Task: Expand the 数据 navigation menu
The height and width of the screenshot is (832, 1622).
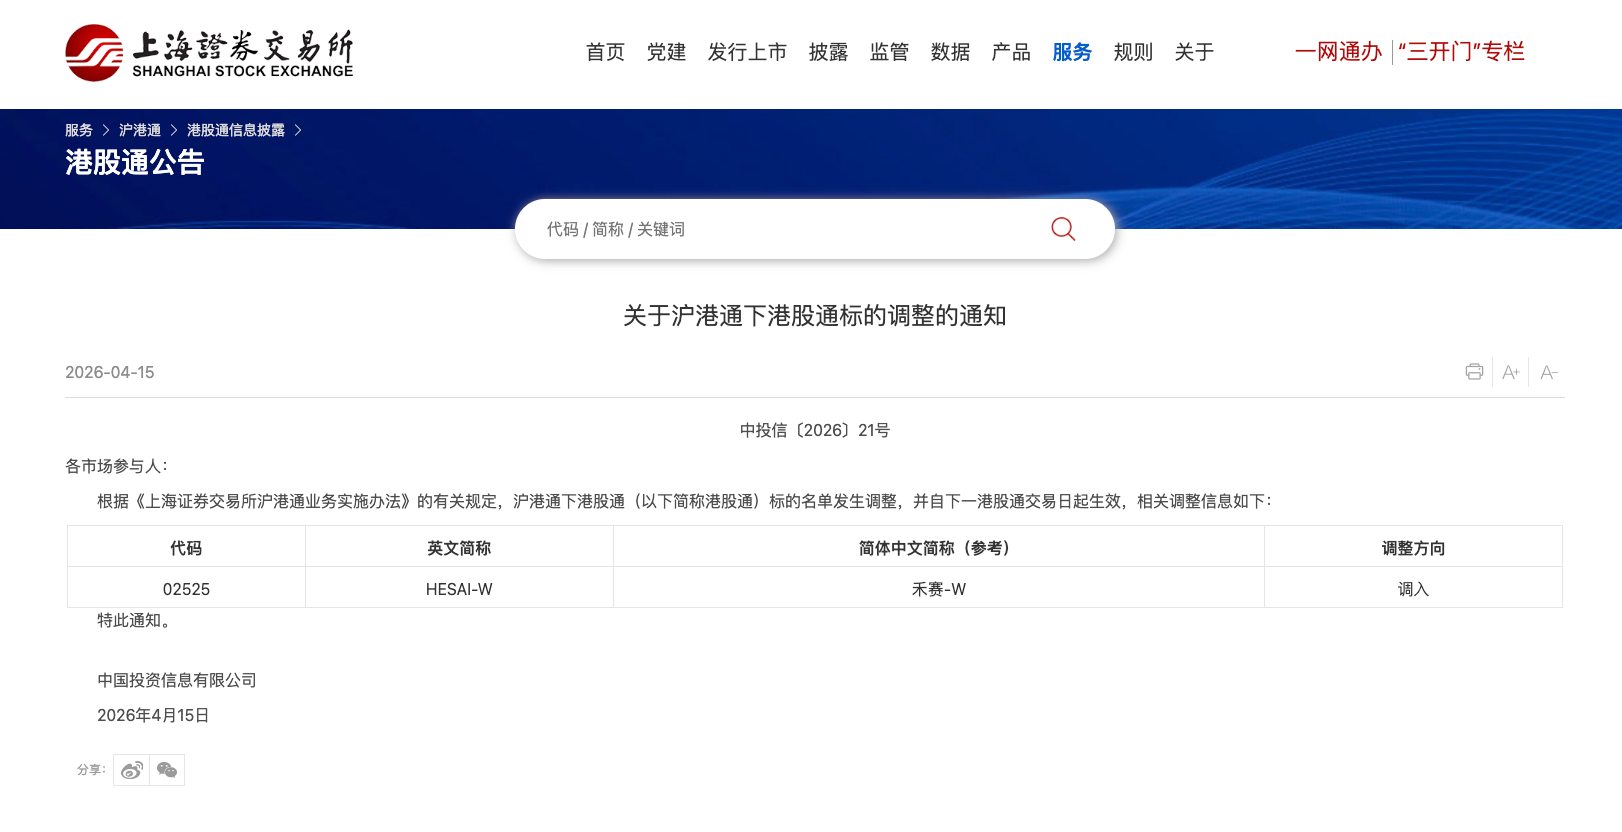Action: pyautogui.click(x=950, y=52)
